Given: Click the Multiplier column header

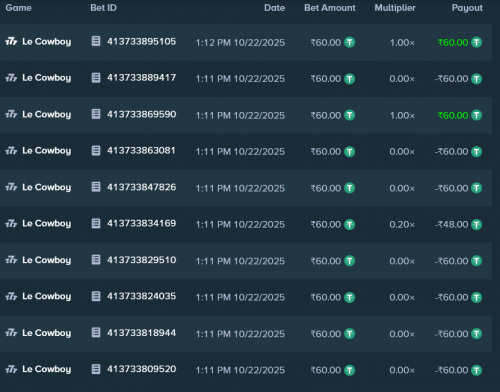Looking at the screenshot, I should point(395,8).
